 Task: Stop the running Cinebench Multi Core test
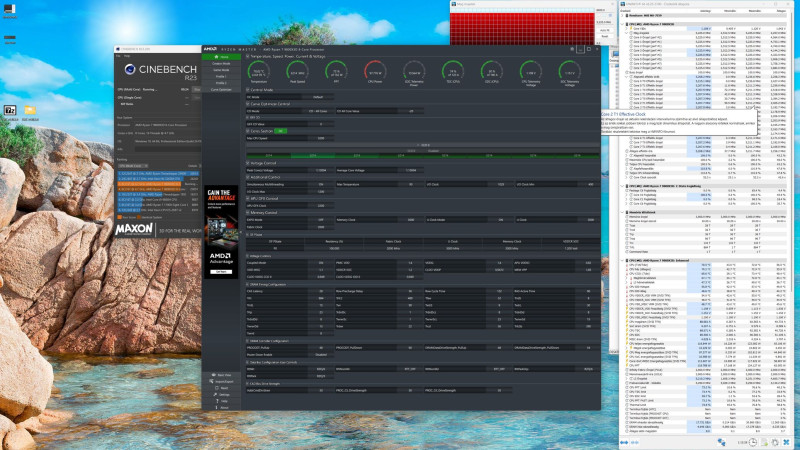click(197, 89)
